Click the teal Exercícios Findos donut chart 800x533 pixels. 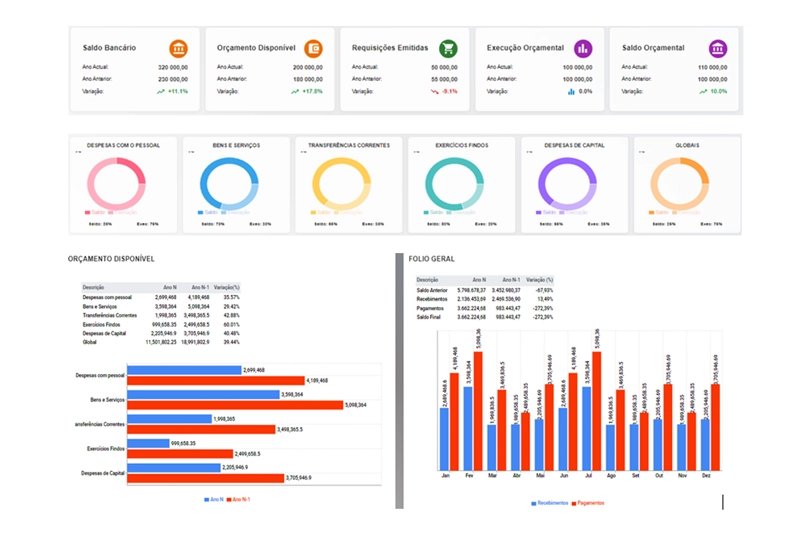pyautogui.click(x=454, y=184)
